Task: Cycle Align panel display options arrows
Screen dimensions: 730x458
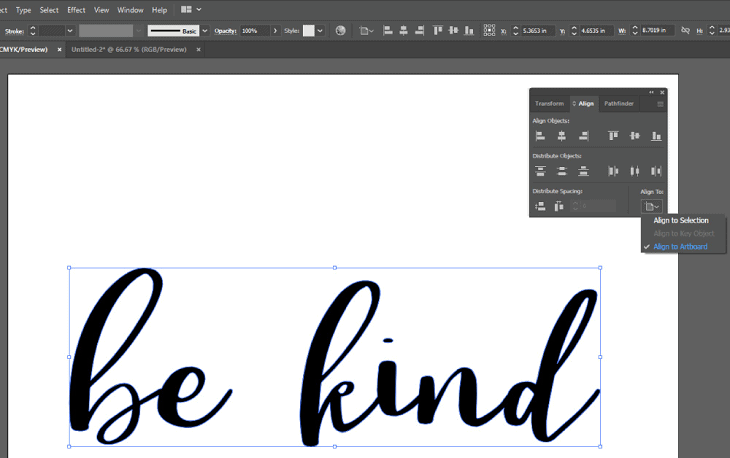Action: [x=574, y=104]
